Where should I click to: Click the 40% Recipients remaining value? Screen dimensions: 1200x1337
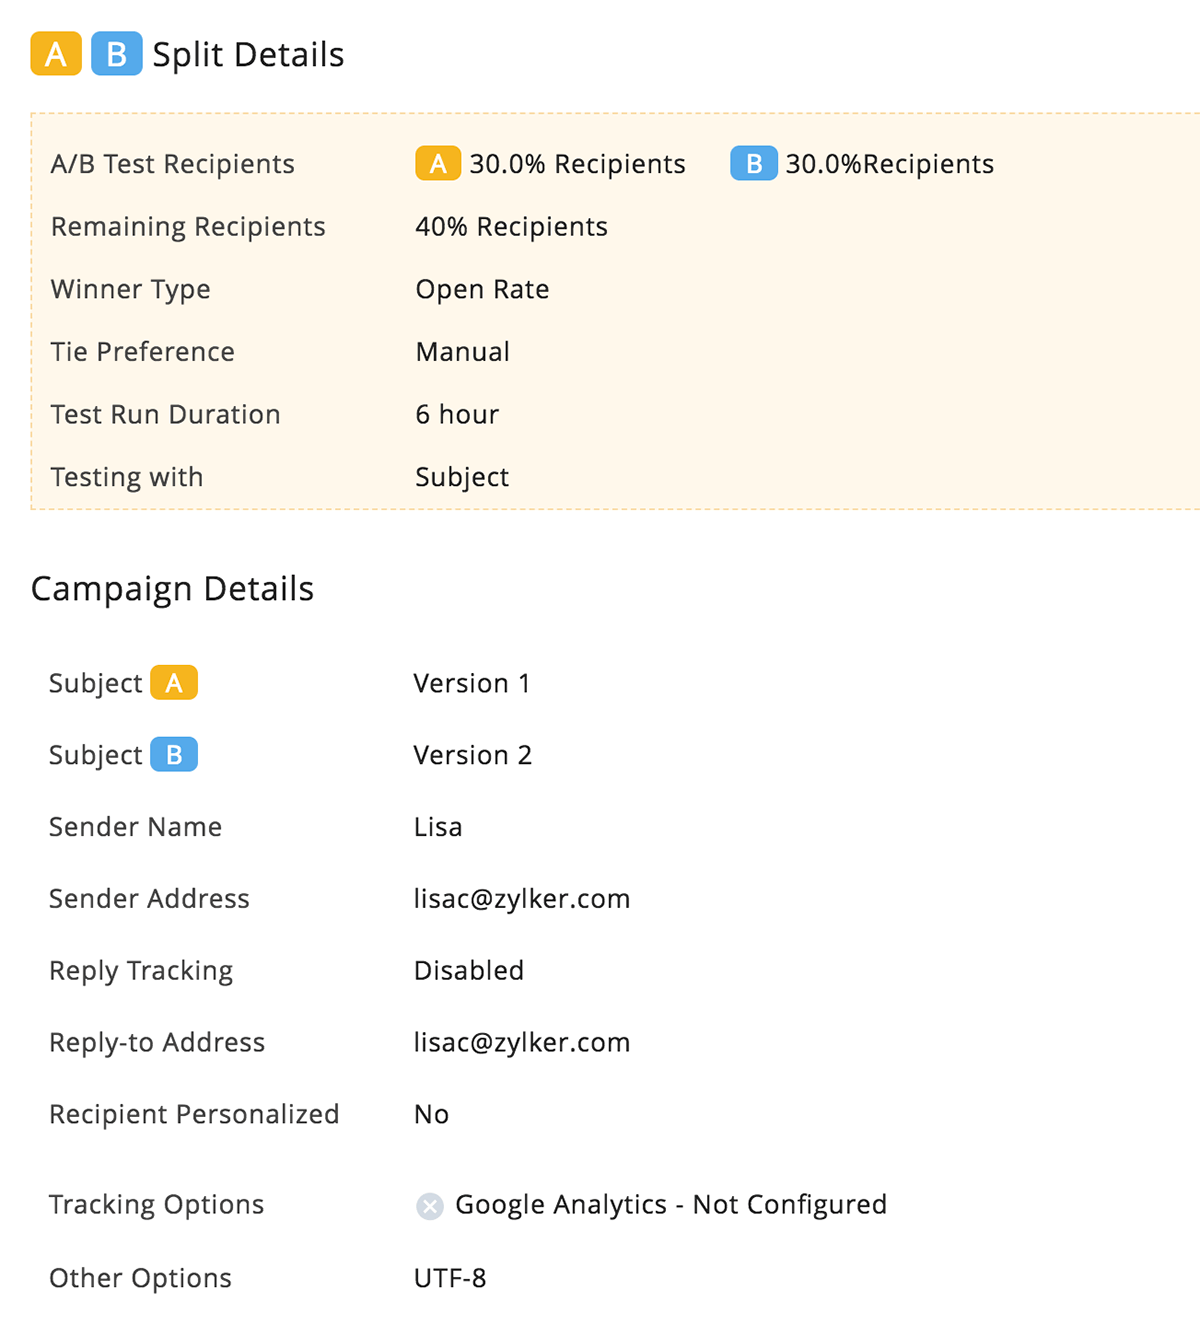click(x=511, y=227)
